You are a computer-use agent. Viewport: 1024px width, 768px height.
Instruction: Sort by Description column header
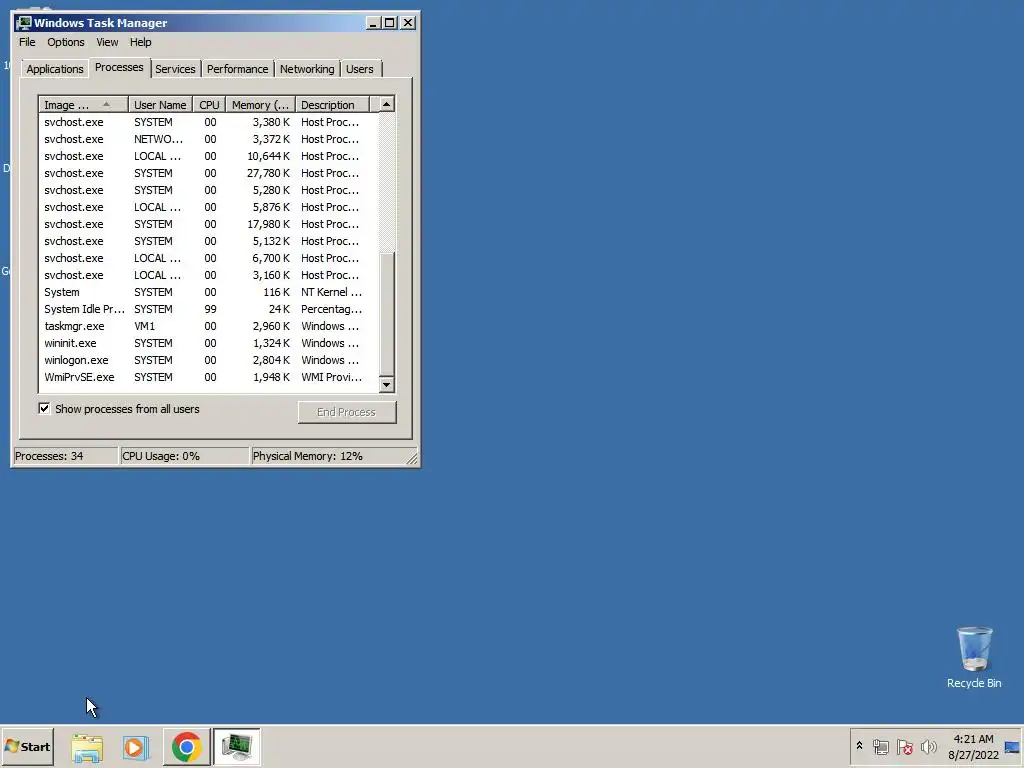coord(332,104)
